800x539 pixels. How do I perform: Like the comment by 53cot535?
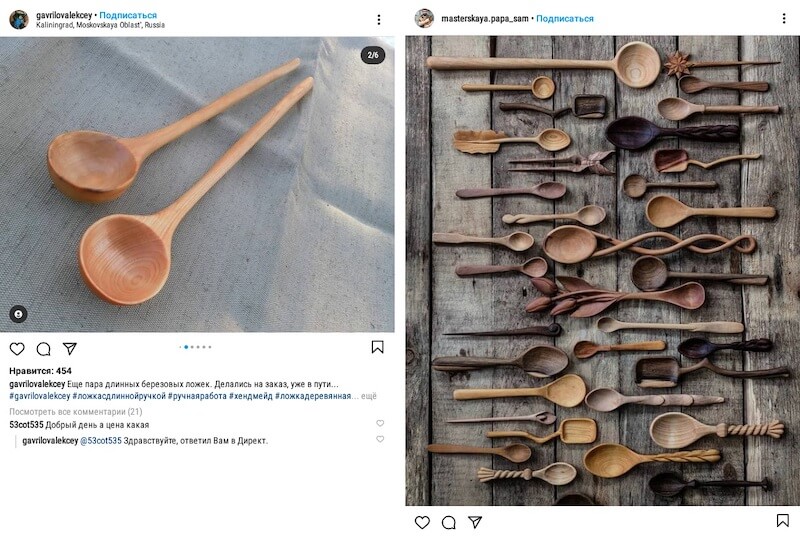click(x=380, y=424)
